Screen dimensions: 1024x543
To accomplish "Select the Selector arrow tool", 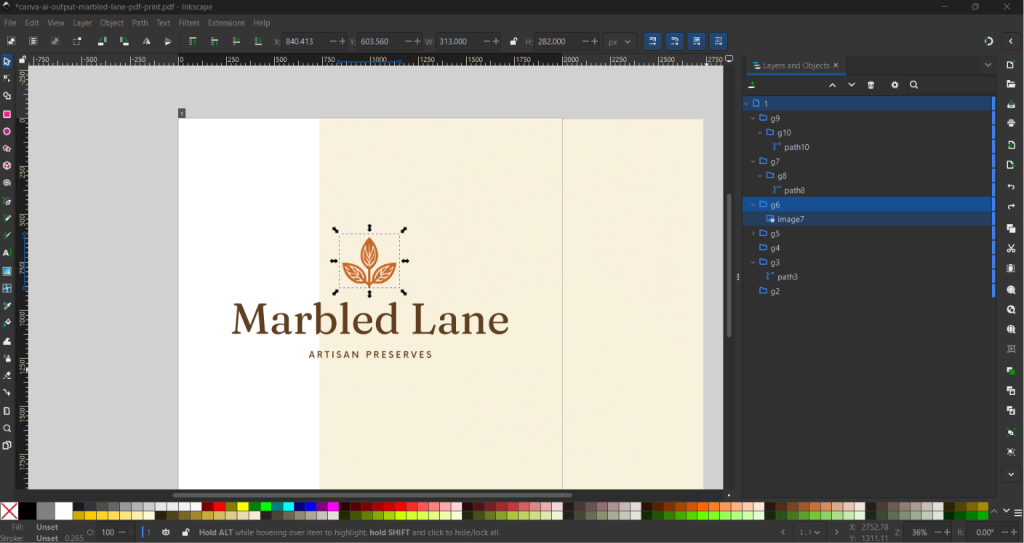I will (7, 61).
